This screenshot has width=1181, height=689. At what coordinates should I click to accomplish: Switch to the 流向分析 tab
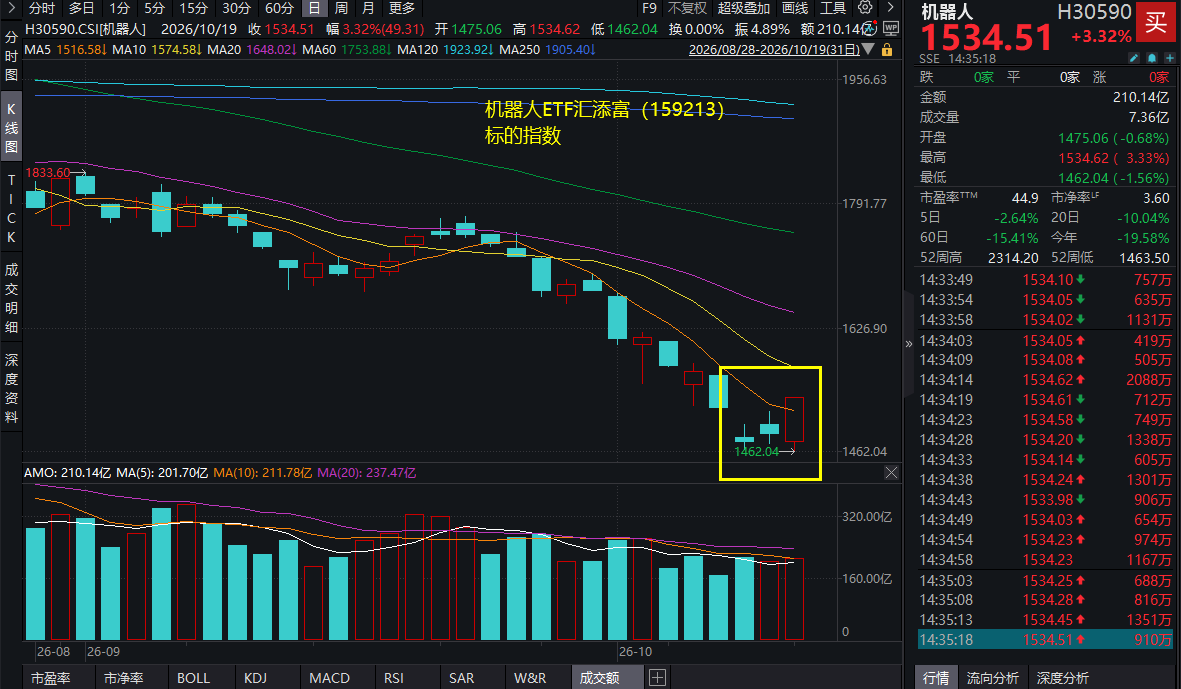(x=992, y=678)
